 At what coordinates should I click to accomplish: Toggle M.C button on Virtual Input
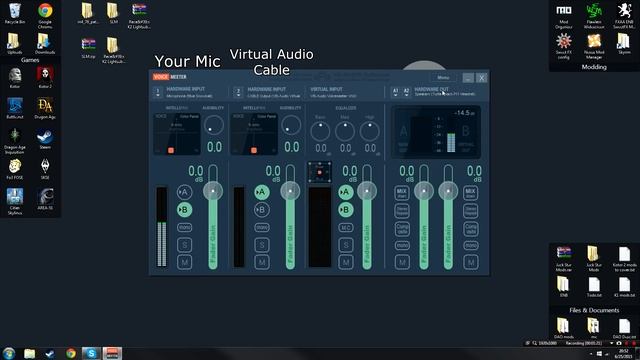346,228
